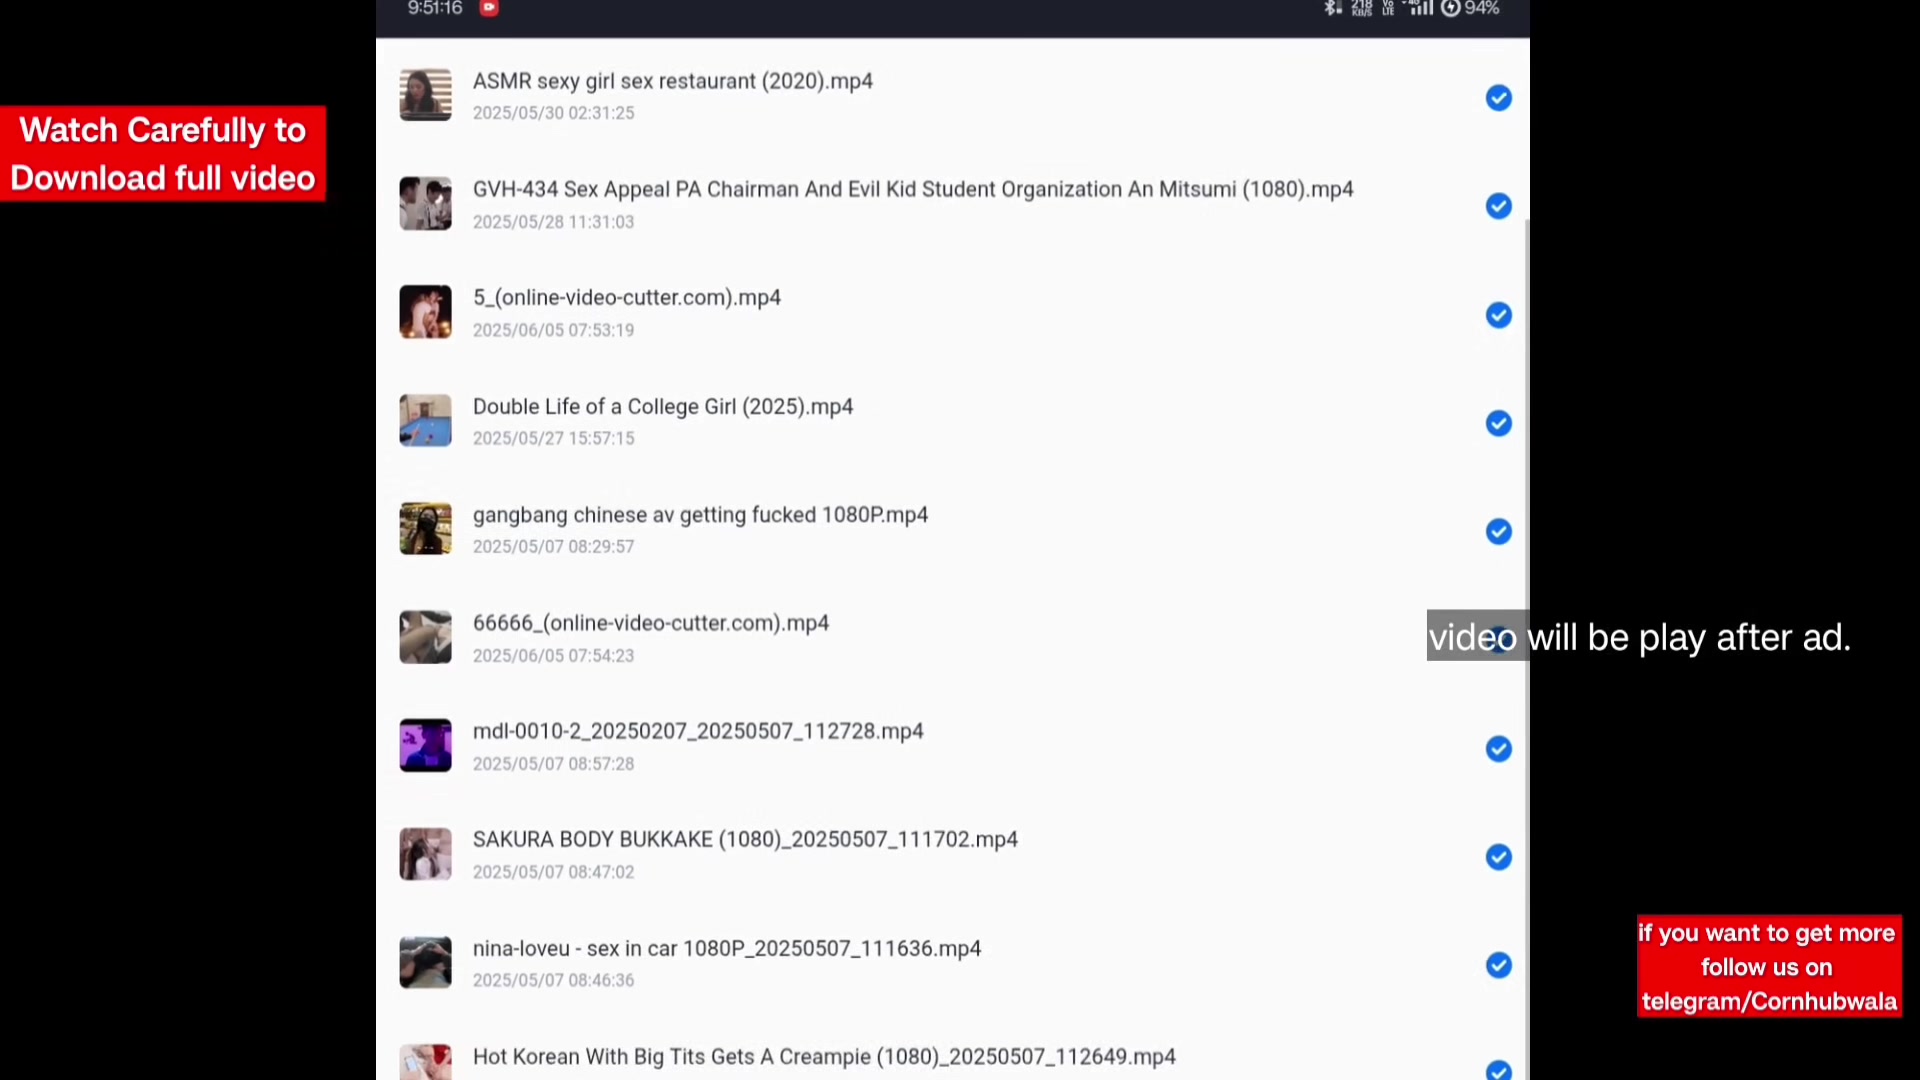Image resolution: width=1920 pixels, height=1080 pixels.
Task: Click the red screen recording icon in status bar
Action: tap(489, 8)
